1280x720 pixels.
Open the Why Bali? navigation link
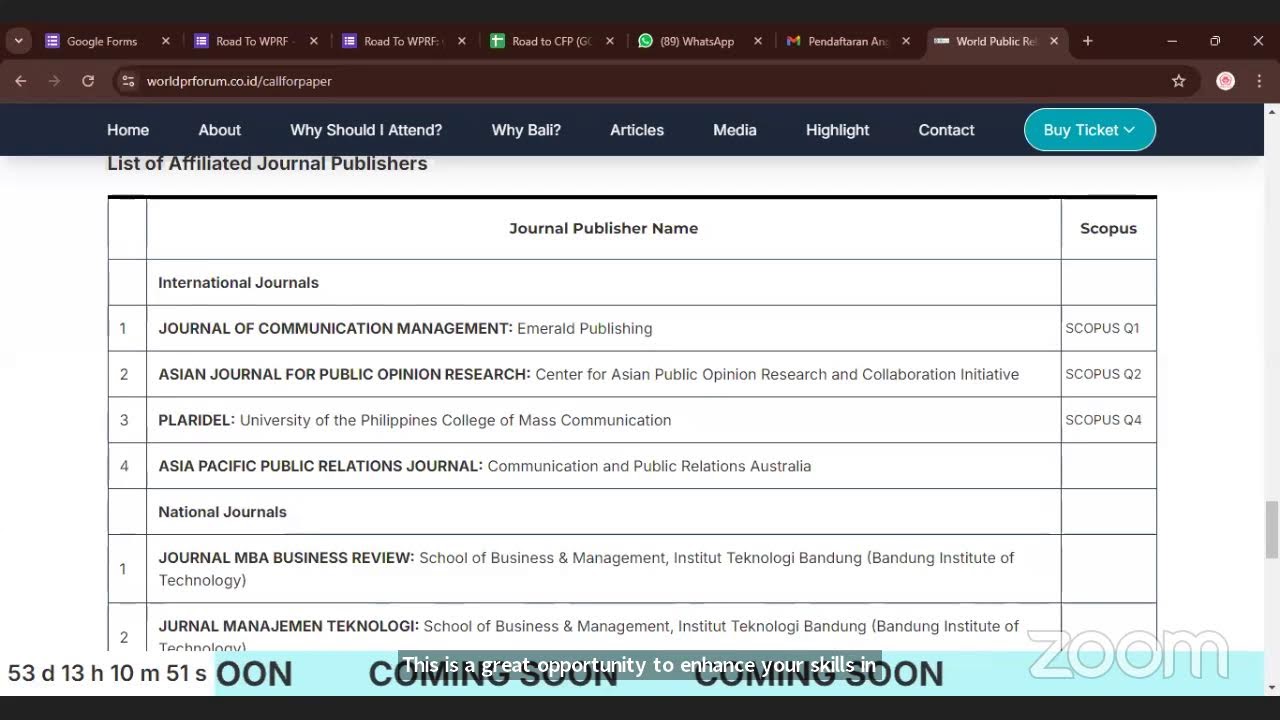click(526, 130)
